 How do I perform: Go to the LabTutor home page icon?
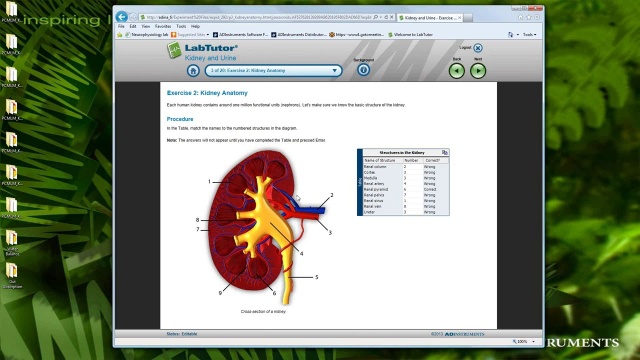[193, 71]
